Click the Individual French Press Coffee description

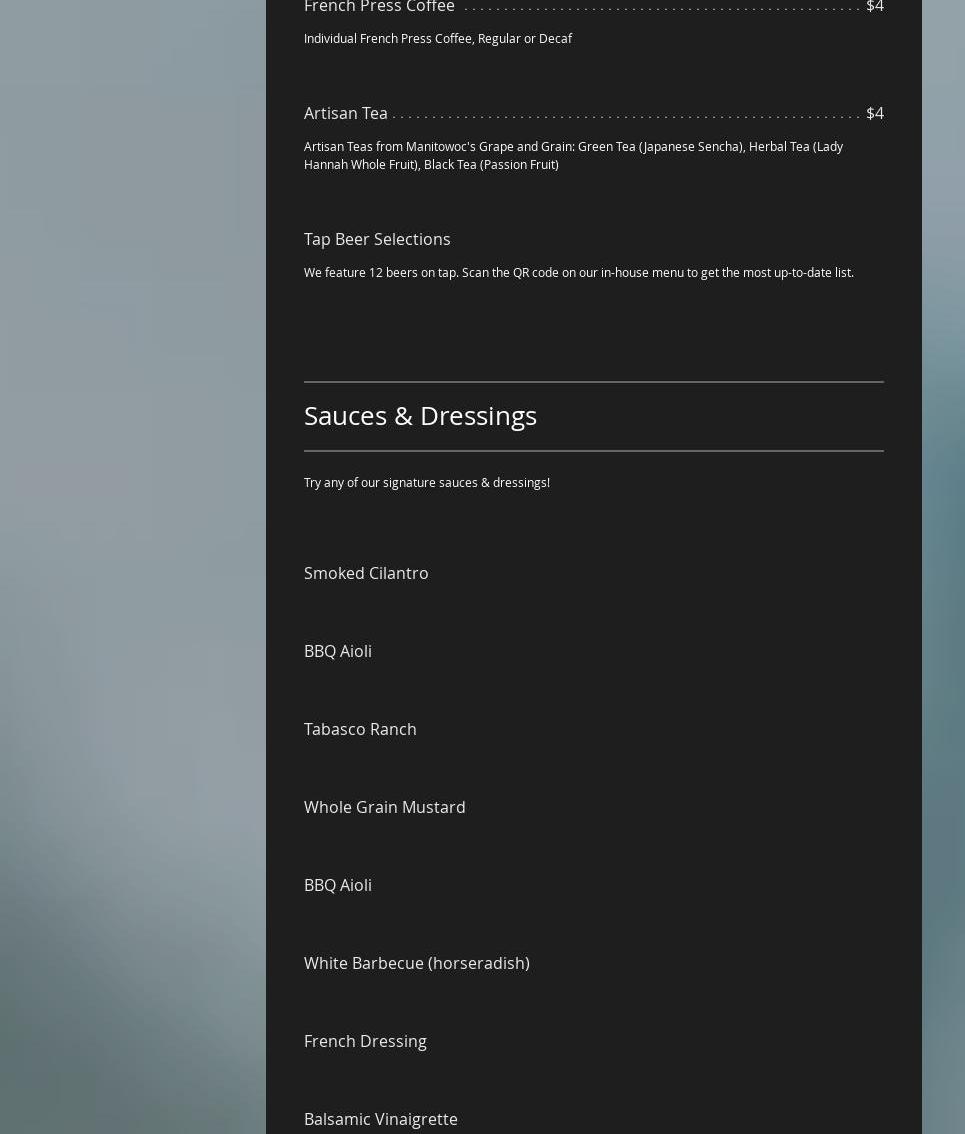(437, 38)
